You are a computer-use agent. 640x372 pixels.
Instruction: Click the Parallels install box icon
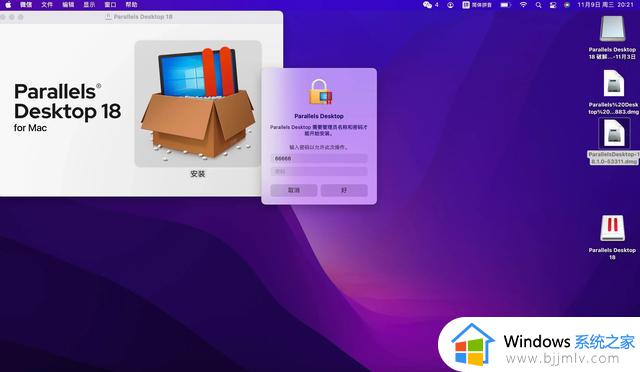(x=198, y=103)
